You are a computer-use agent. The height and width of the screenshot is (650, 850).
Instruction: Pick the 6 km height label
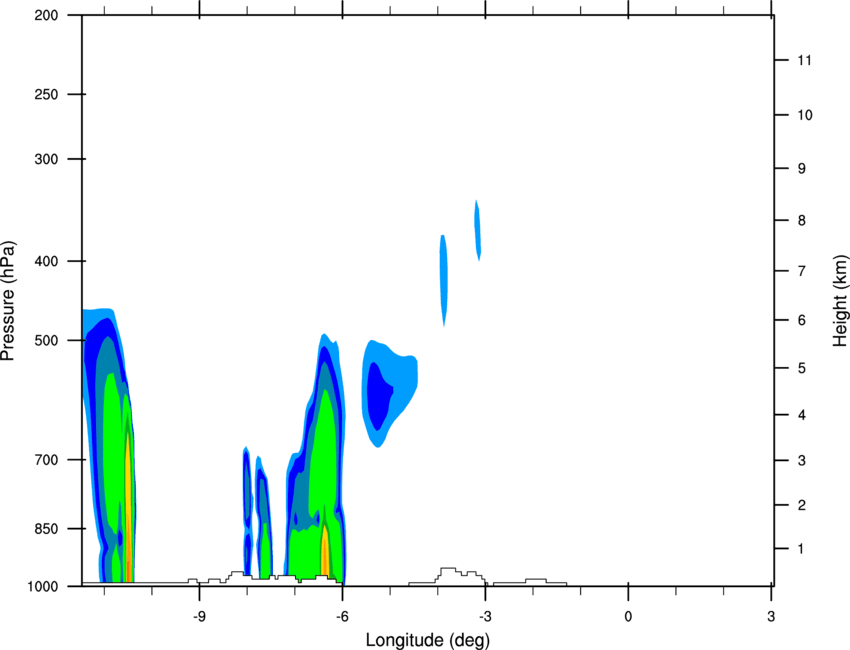coord(802,320)
